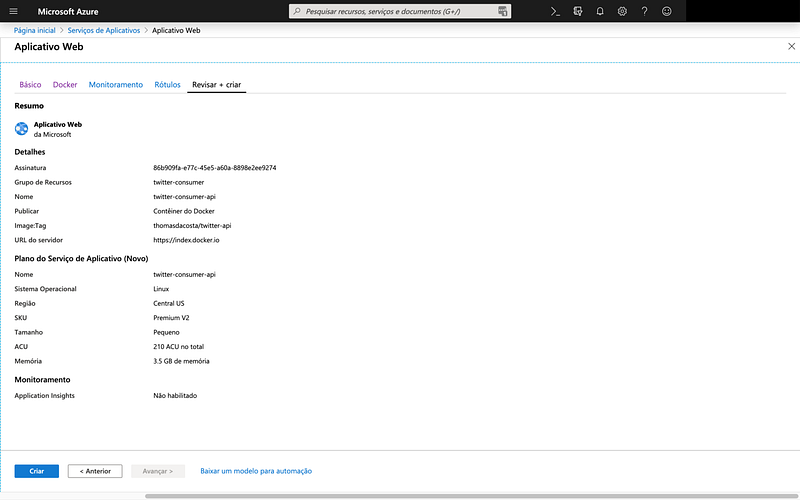The height and width of the screenshot is (500, 800).
Task: Switch to the Rótulos tab
Action: click(x=167, y=85)
